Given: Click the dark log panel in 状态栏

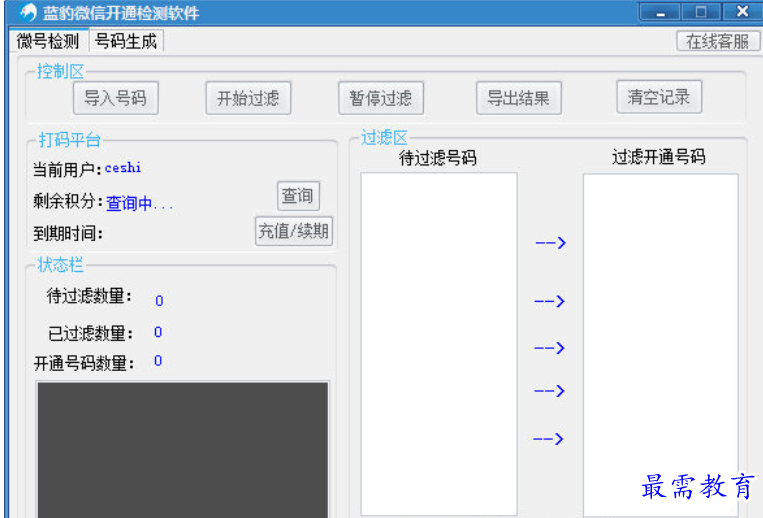Looking at the screenshot, I should (x=183, y=450).
